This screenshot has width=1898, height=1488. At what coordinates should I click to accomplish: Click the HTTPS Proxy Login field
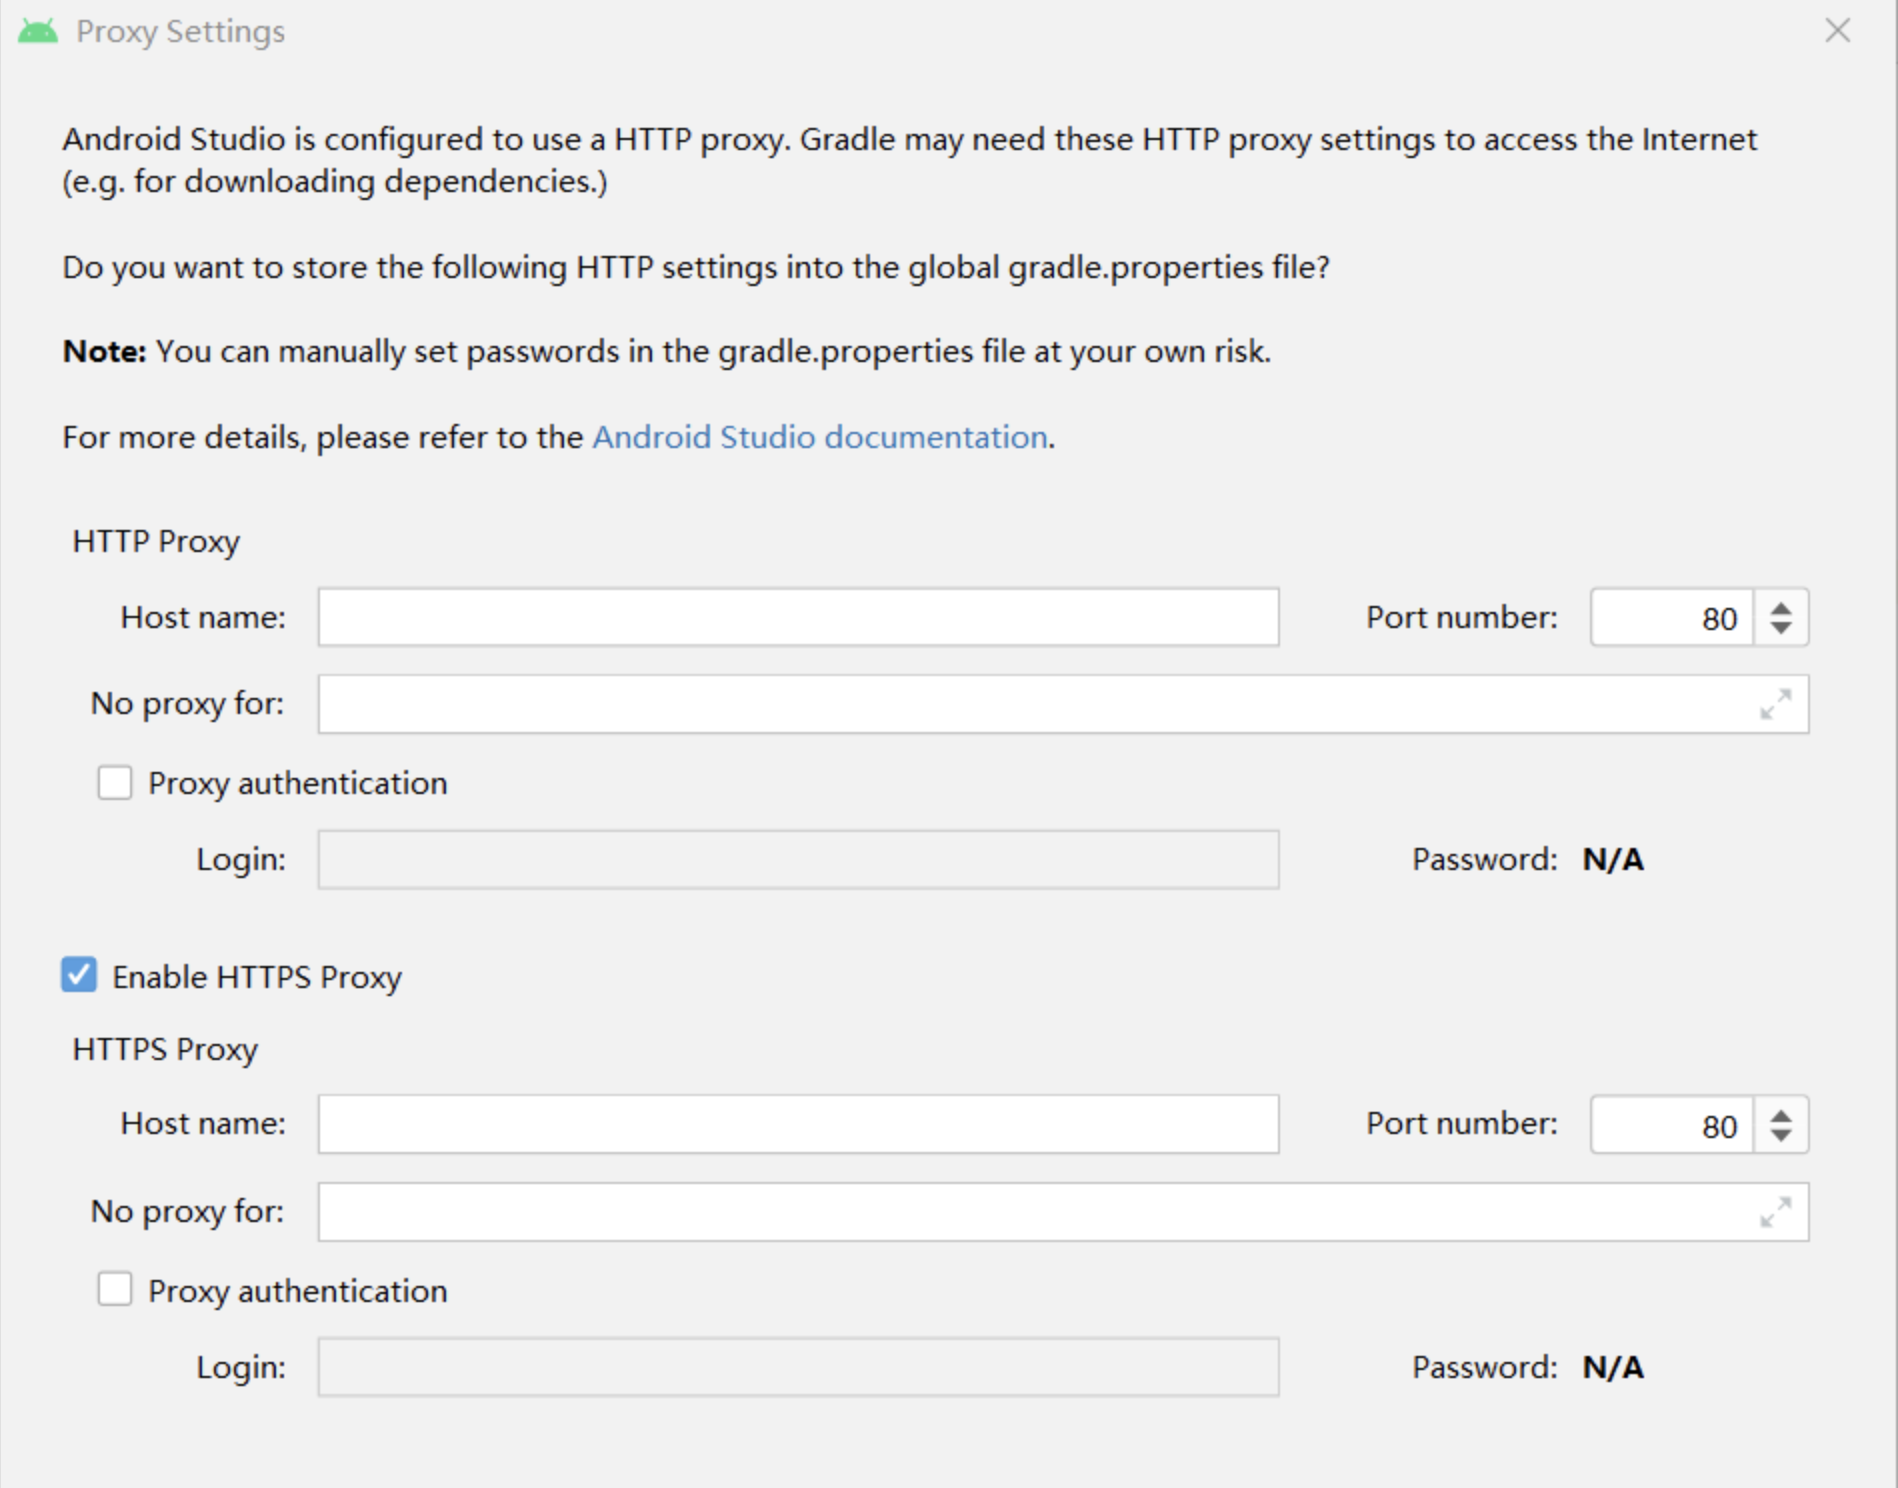[798, 1367]
